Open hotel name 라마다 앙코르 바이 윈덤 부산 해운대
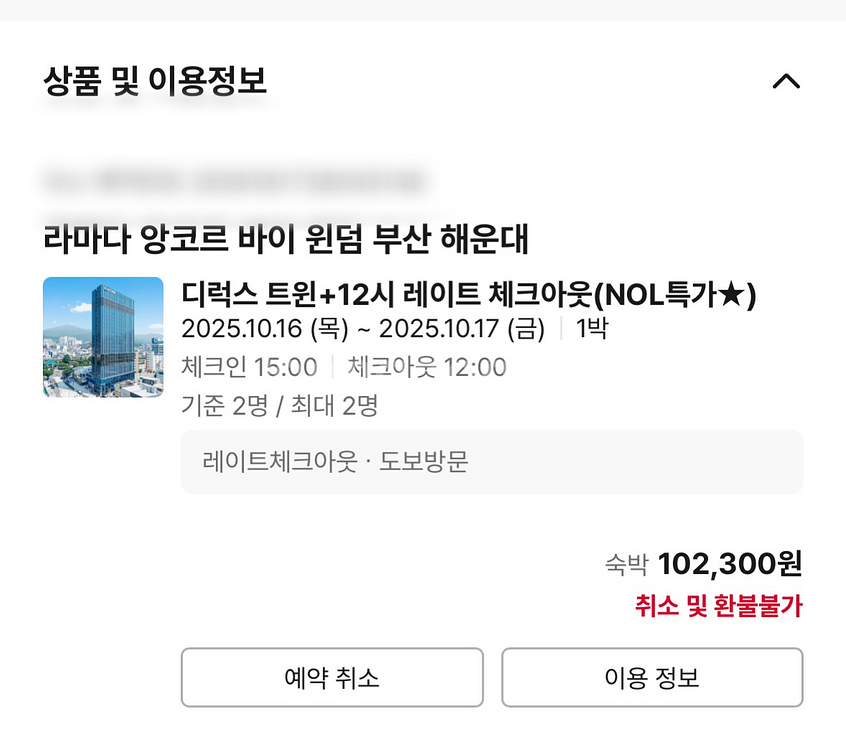The image size is (846, 750). click(x=286, y=239)
